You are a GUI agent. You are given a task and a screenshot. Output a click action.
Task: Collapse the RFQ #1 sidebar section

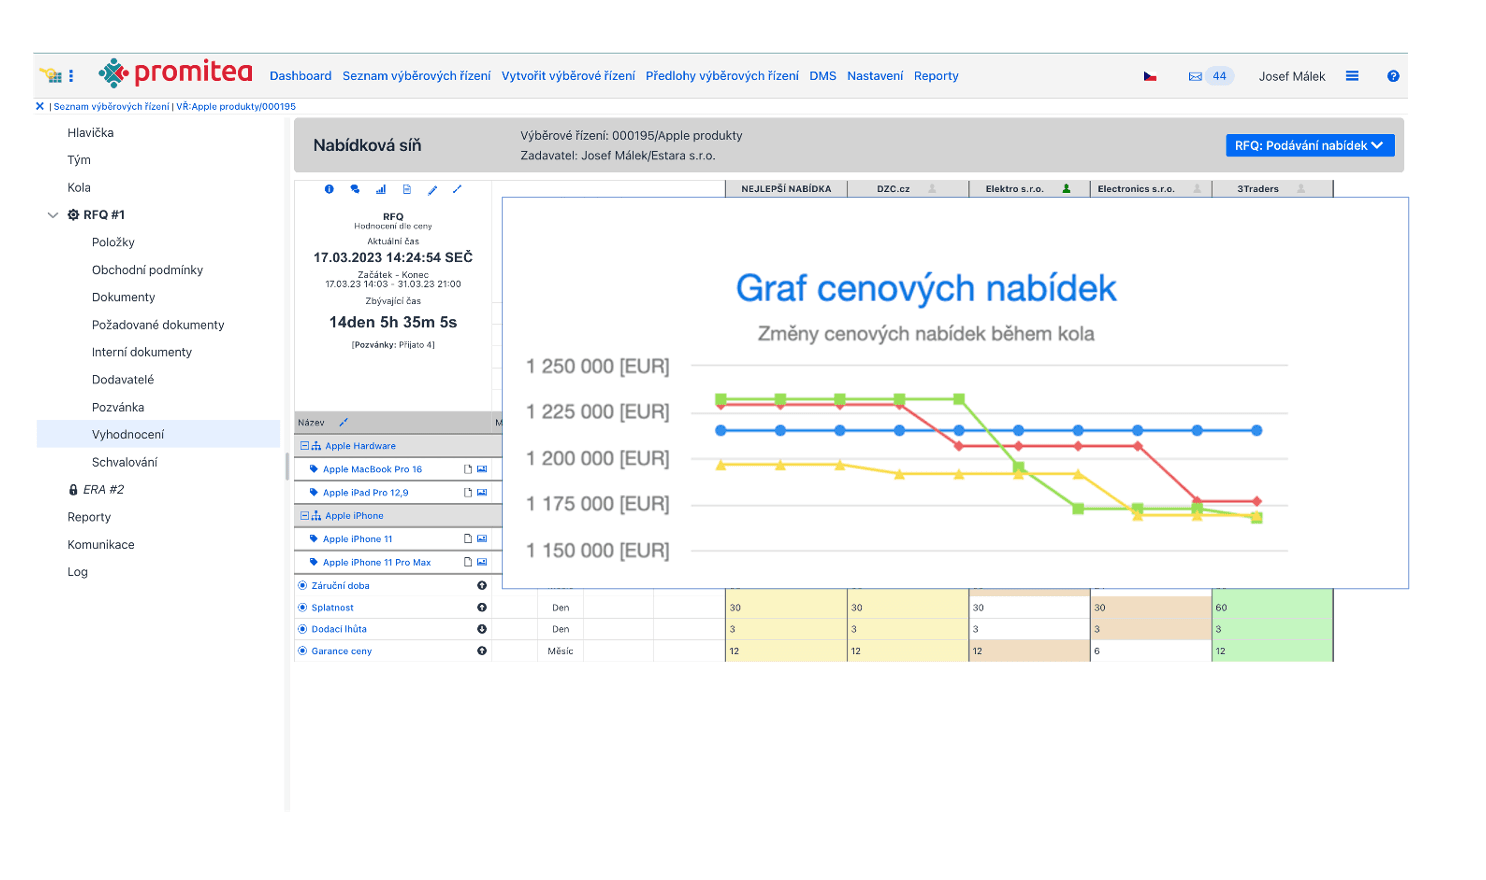pos(53,215)
